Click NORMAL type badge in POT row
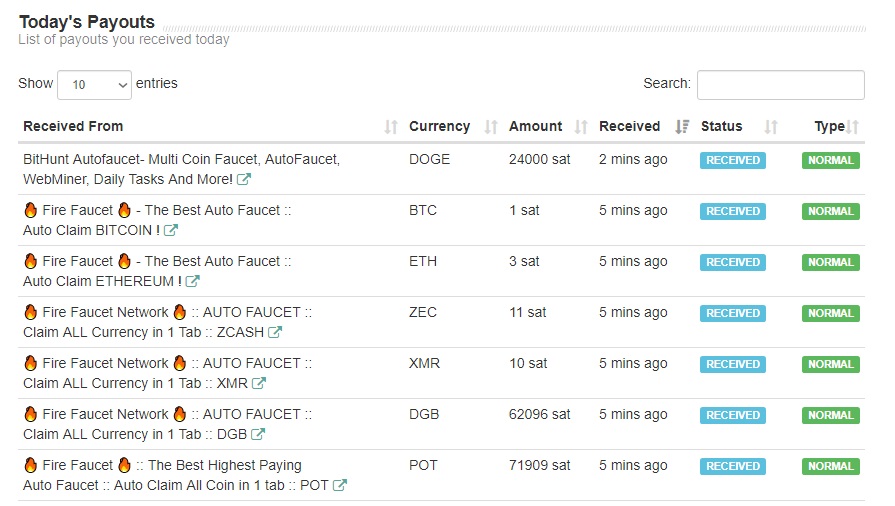This screenshot has height=506, width=895. (831, 466)
